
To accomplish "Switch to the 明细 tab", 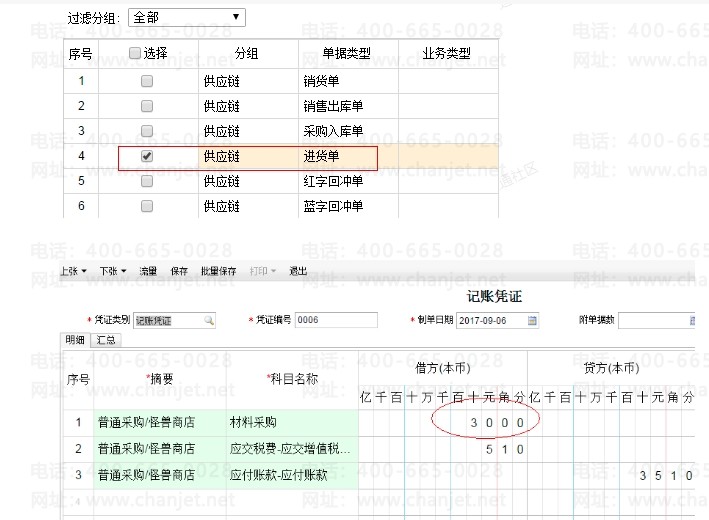I will [75, 340].
